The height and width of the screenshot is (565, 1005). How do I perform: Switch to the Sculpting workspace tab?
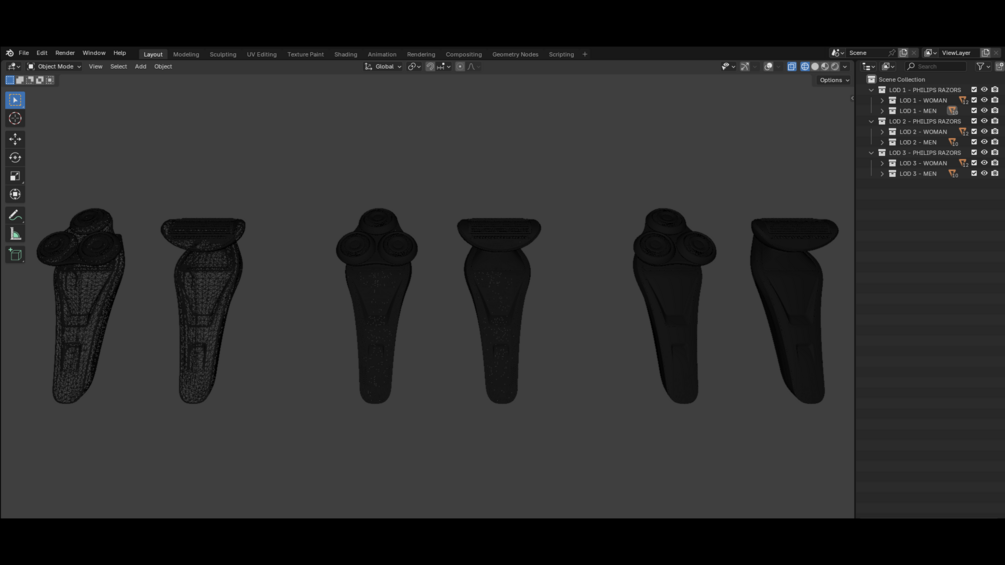[223, 54]
